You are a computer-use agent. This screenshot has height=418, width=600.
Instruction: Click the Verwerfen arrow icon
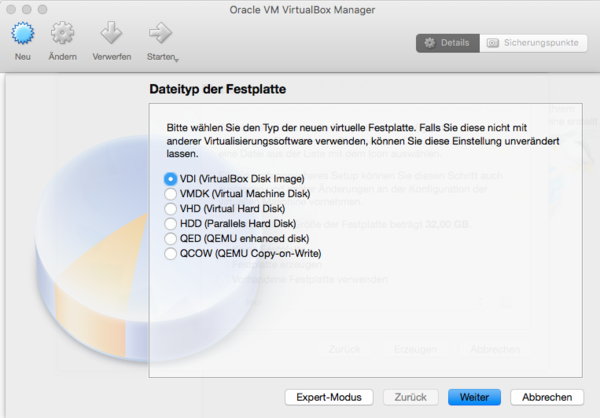(111, 35)
